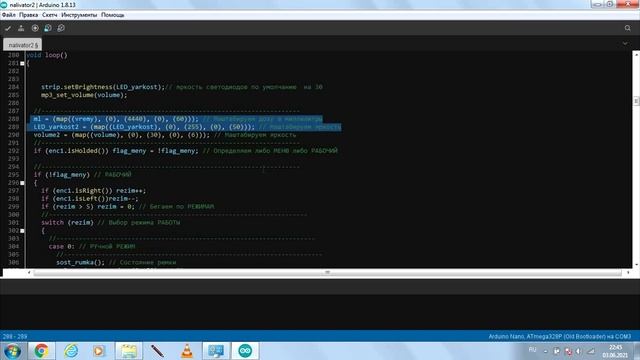Save the sketch with toolbar icon

tap(61, 28)
